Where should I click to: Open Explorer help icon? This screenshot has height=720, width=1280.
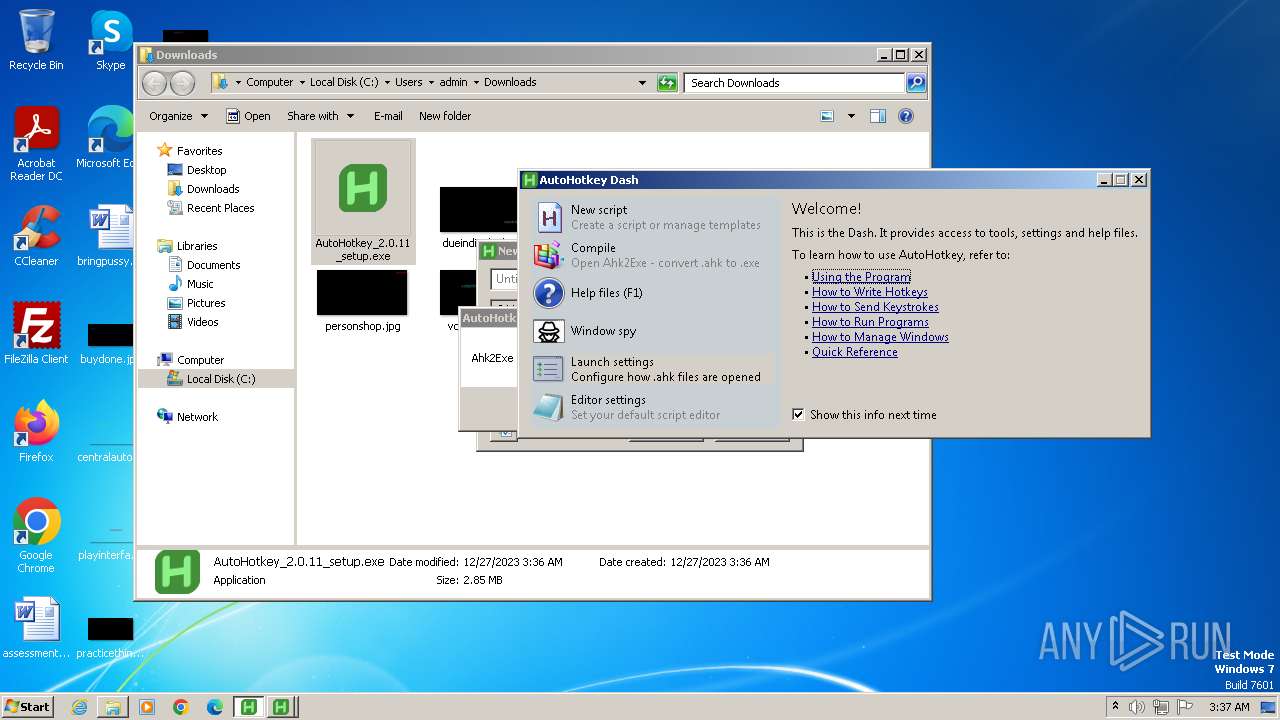click(906, 116)
